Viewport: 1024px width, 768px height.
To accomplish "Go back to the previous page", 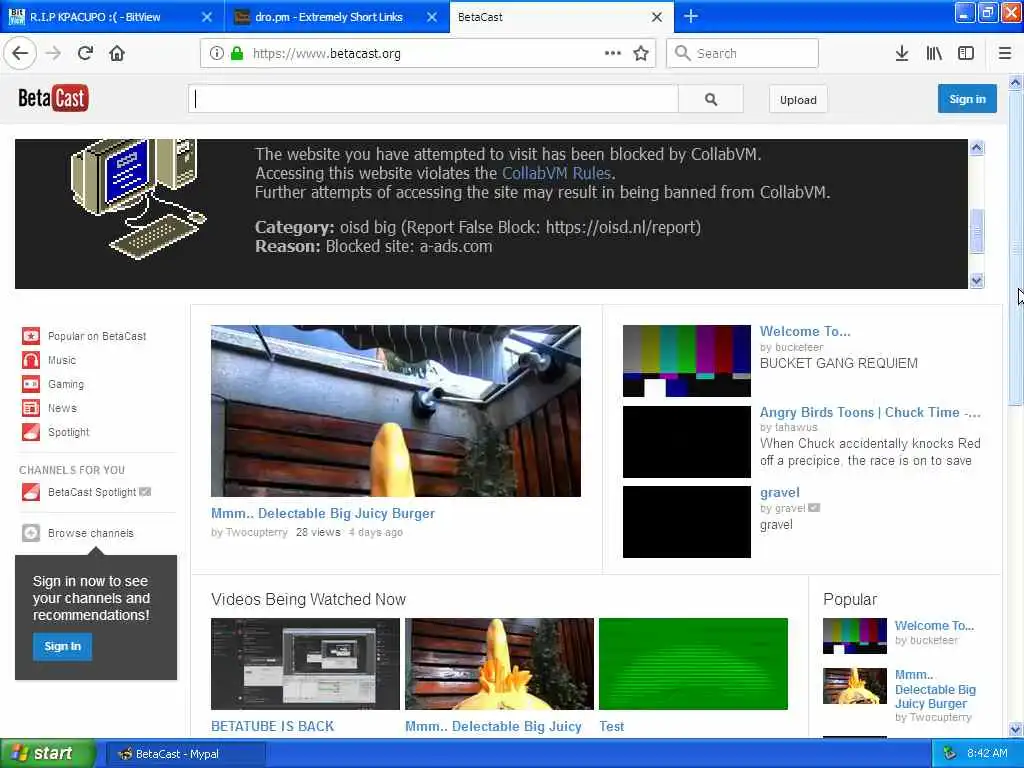I will 20,54.
